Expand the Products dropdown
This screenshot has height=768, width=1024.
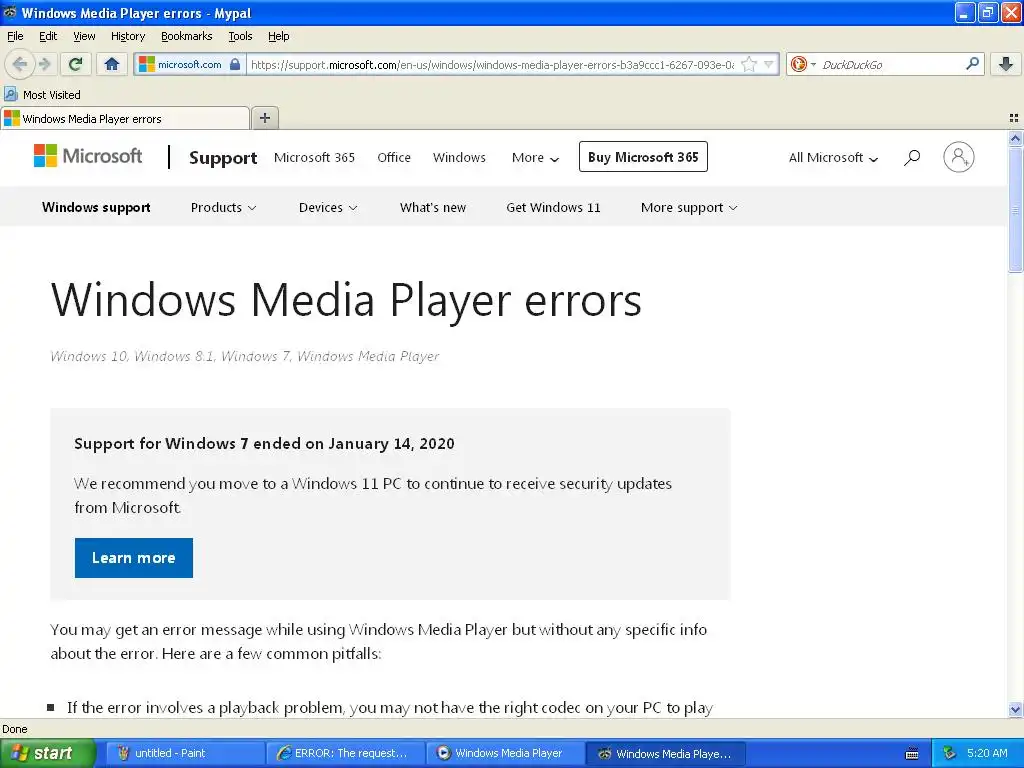tap(223, 207)
